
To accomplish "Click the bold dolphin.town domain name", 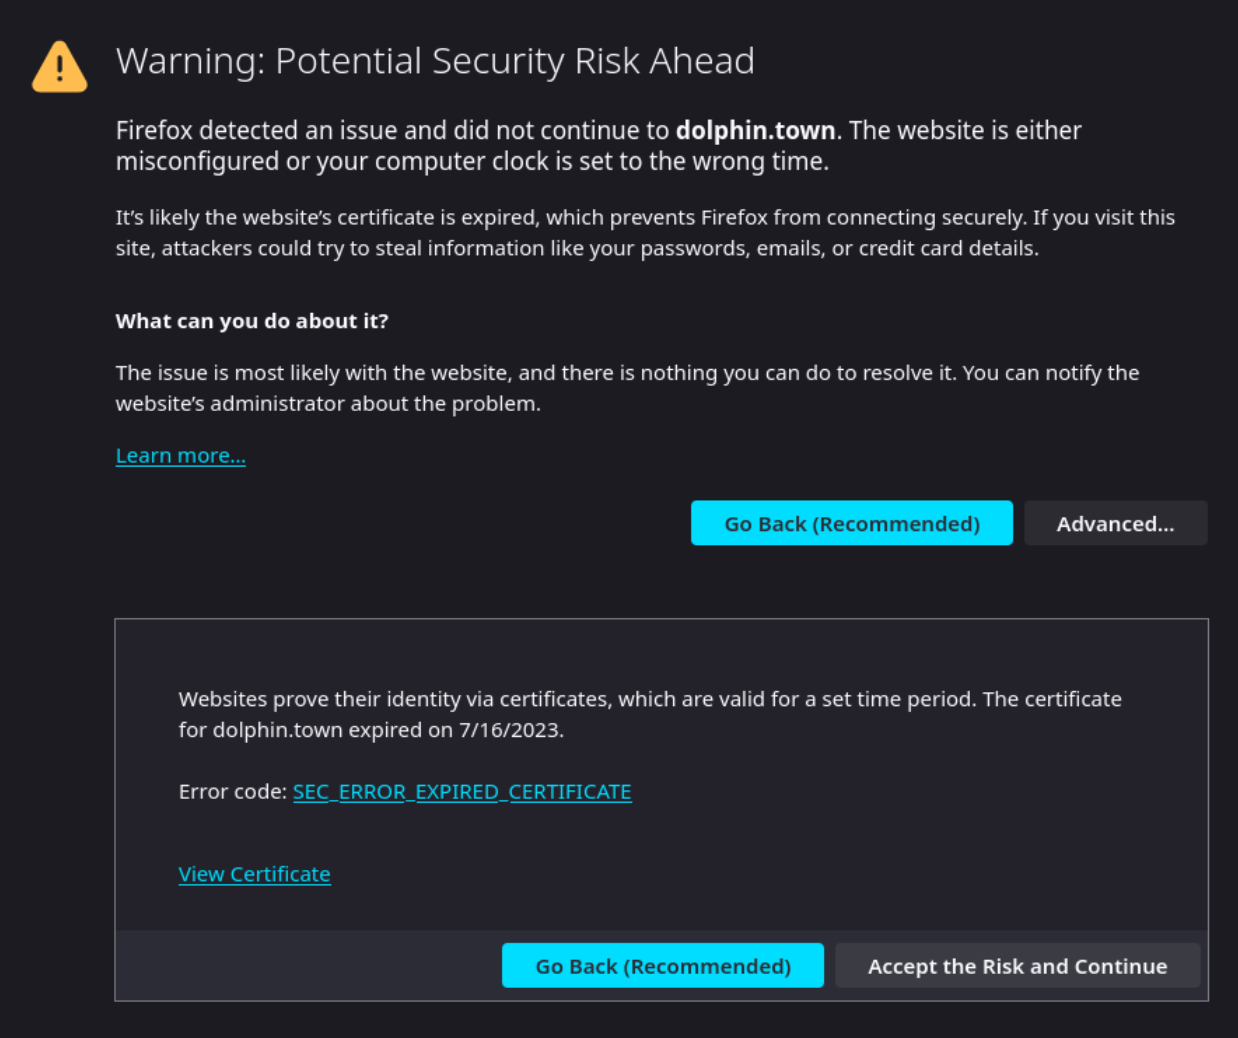I will (x=755, y=131).
